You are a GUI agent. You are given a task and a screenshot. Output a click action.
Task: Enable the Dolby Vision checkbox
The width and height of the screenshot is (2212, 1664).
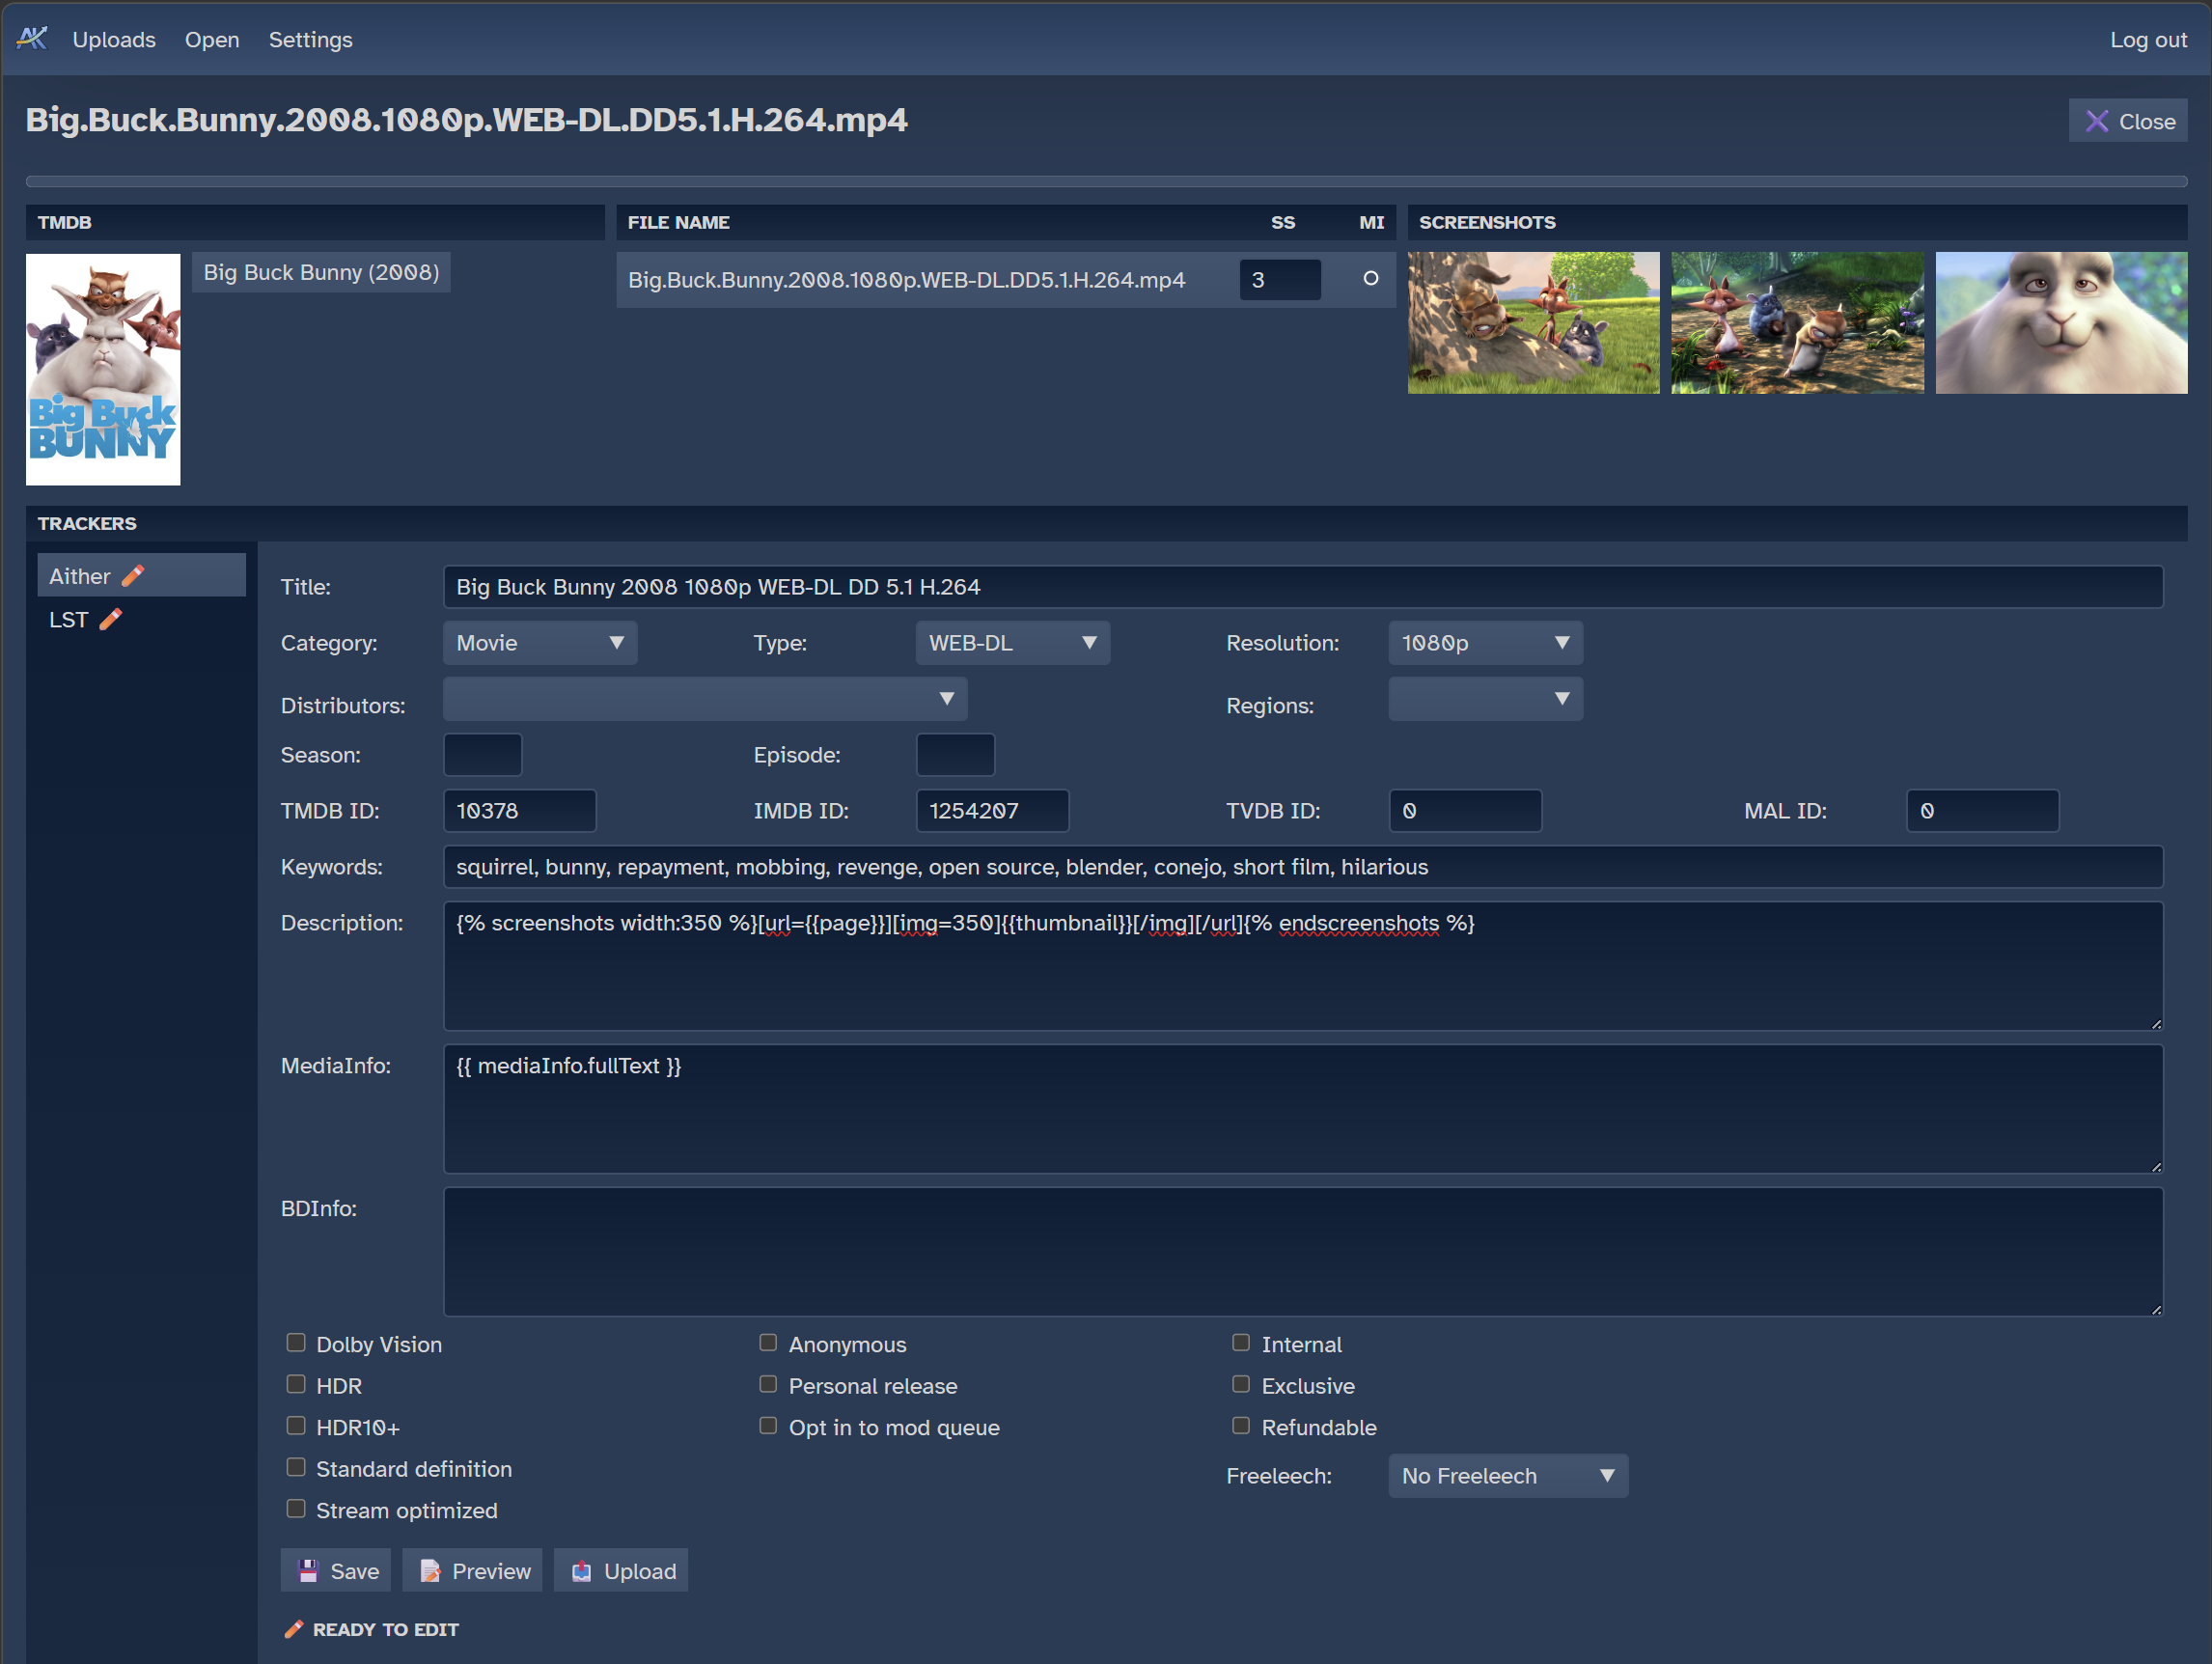[x=296, y=1343]
